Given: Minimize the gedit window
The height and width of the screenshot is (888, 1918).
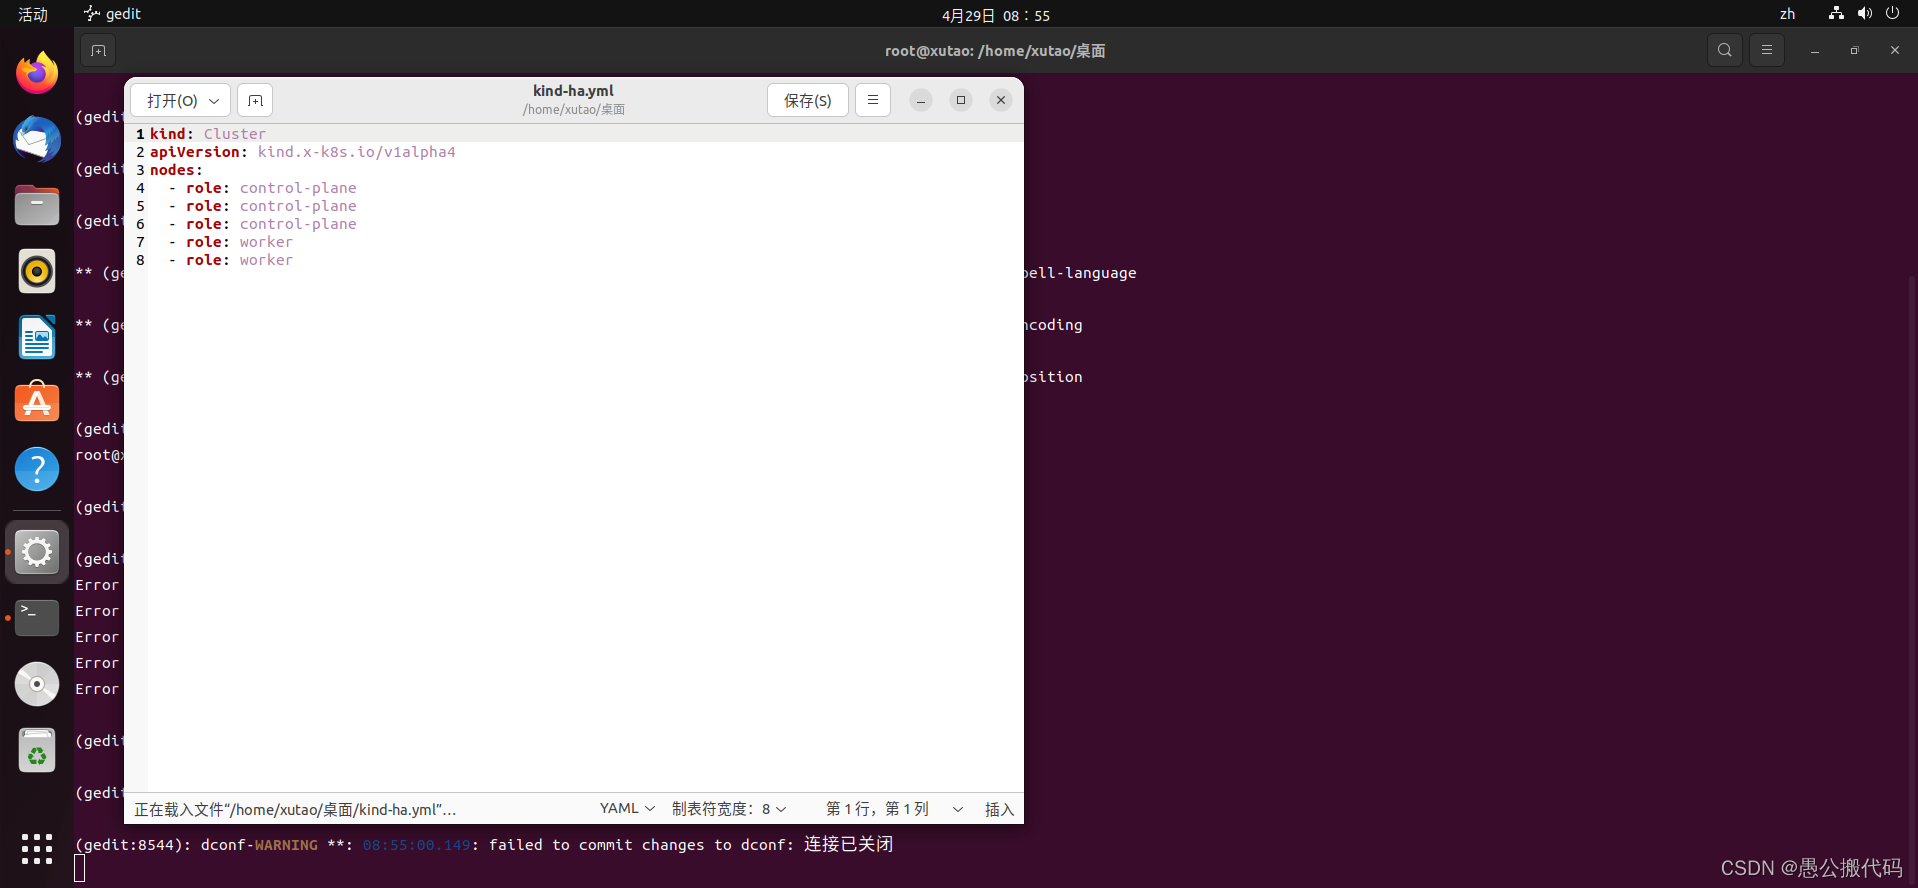Looking at the screenshot, I should (921, 100).
